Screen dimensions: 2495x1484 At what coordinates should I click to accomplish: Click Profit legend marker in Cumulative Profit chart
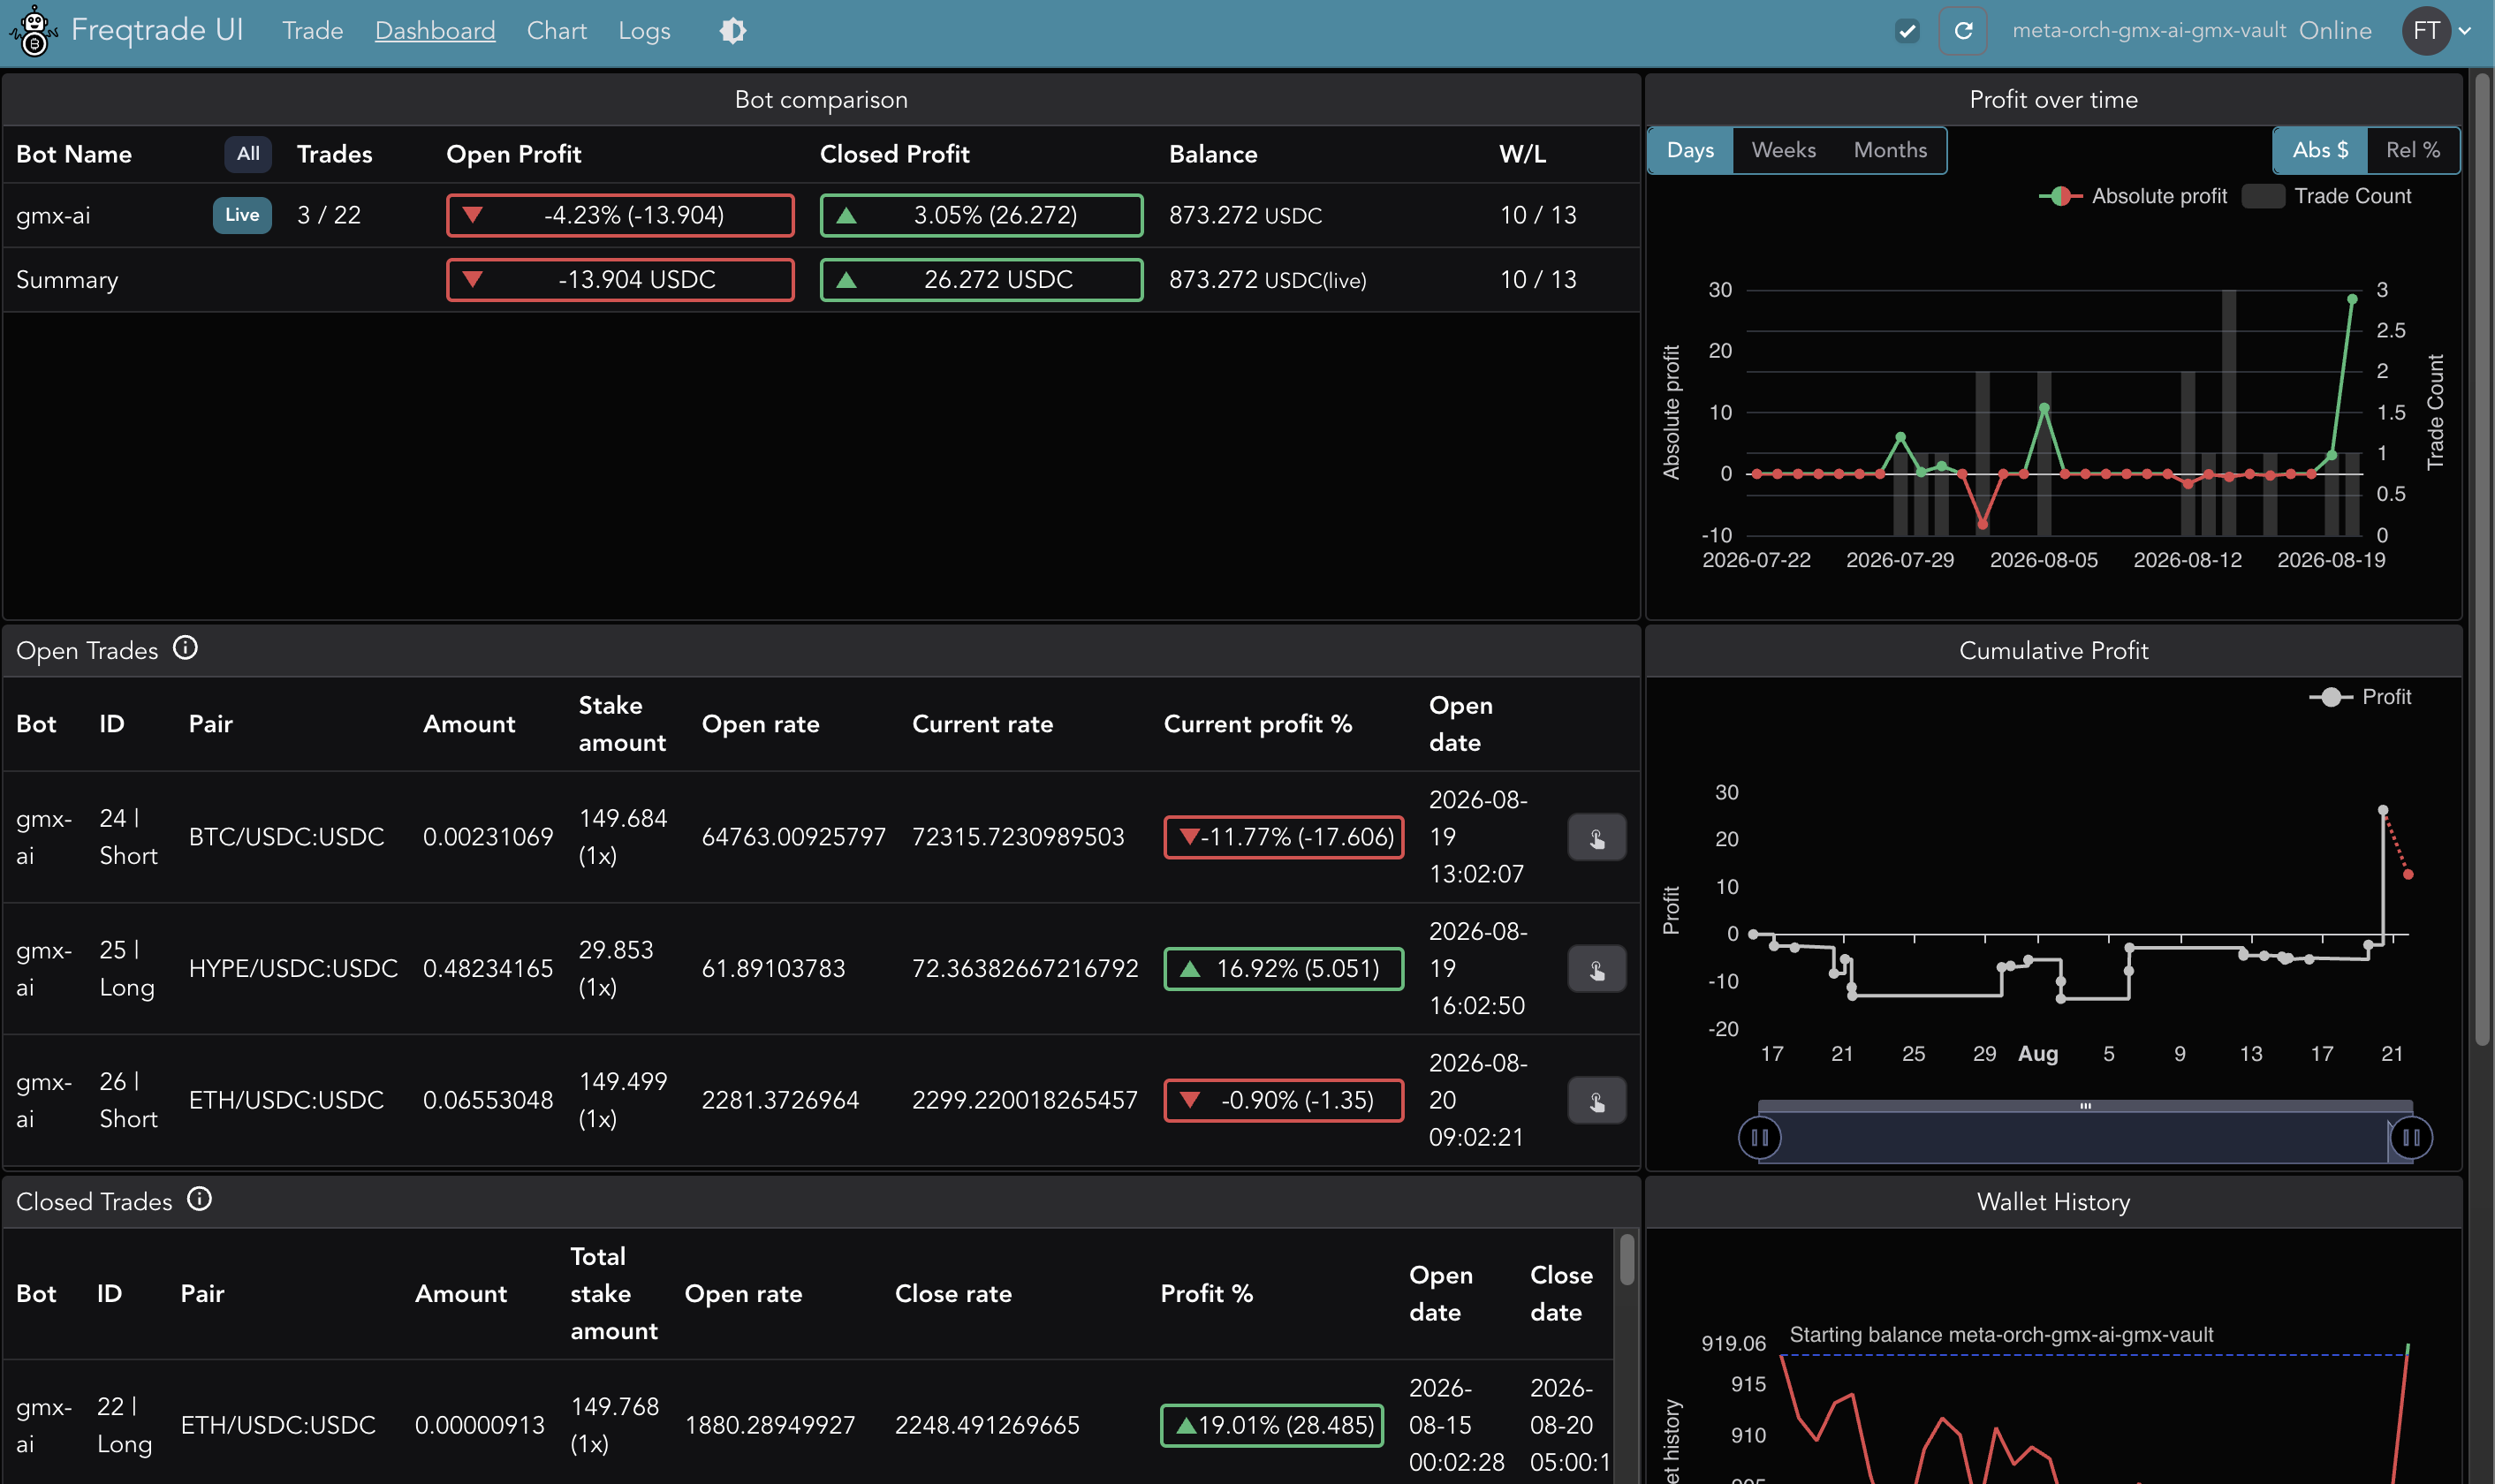[2331, 697]
